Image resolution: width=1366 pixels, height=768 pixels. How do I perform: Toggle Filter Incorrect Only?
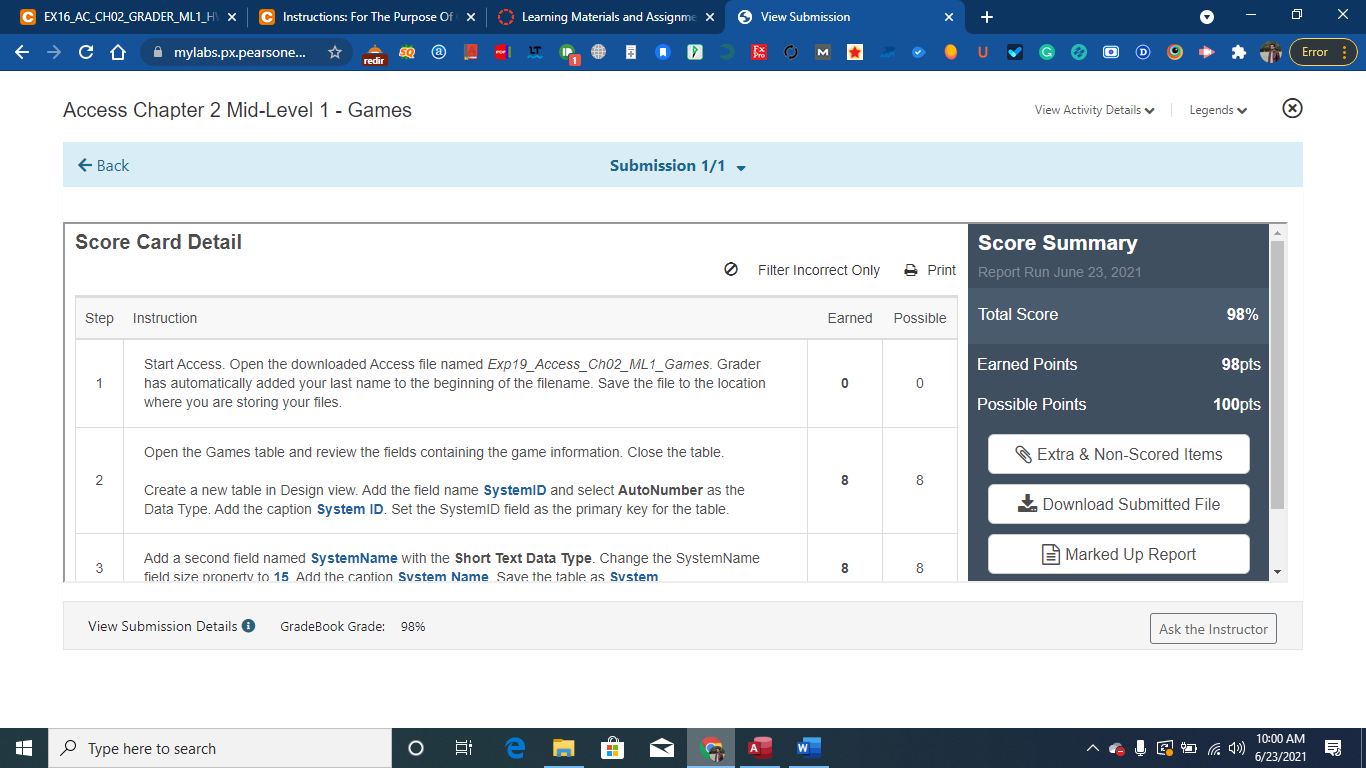[803, 270]
